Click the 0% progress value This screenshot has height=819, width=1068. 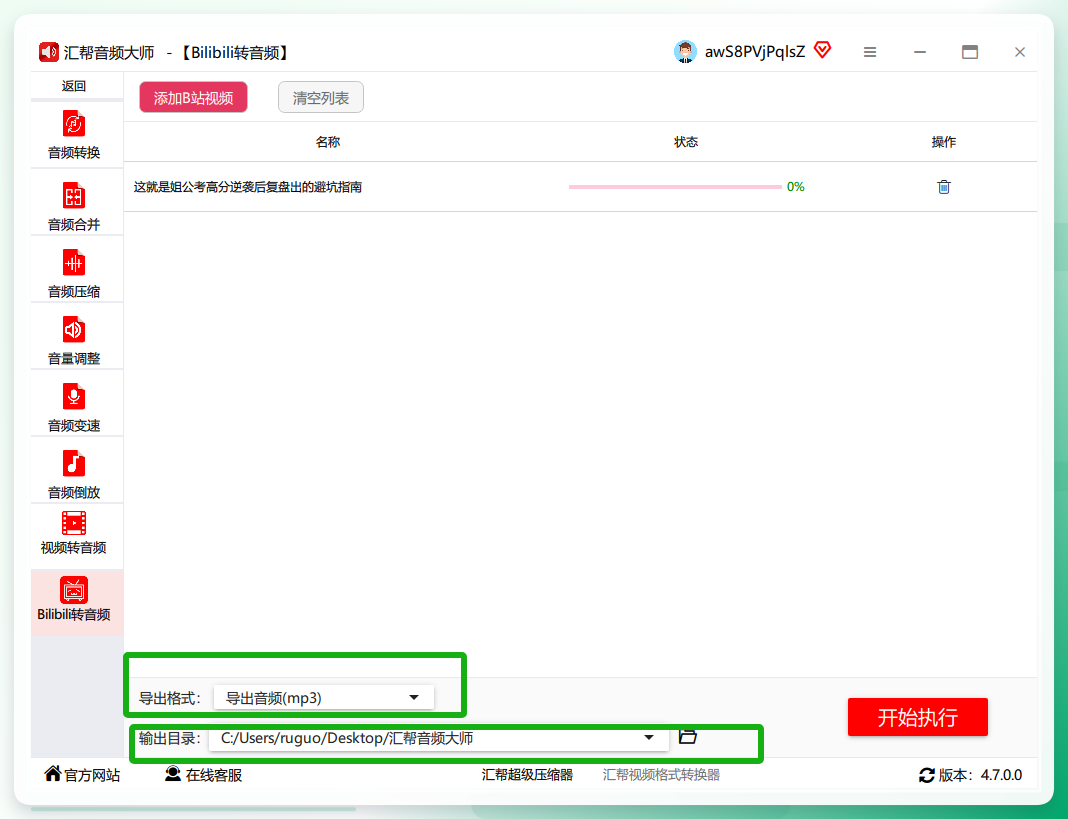point(796,187)
